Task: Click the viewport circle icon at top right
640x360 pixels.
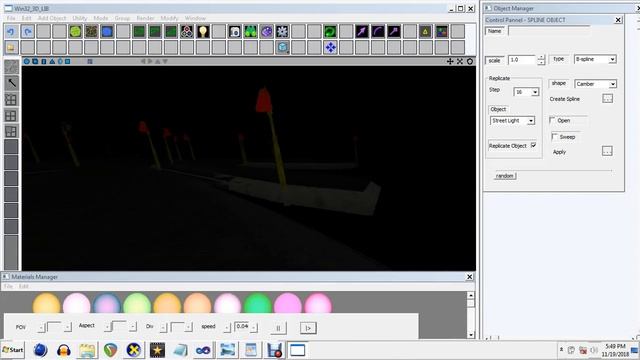Action: coord(470,61)
